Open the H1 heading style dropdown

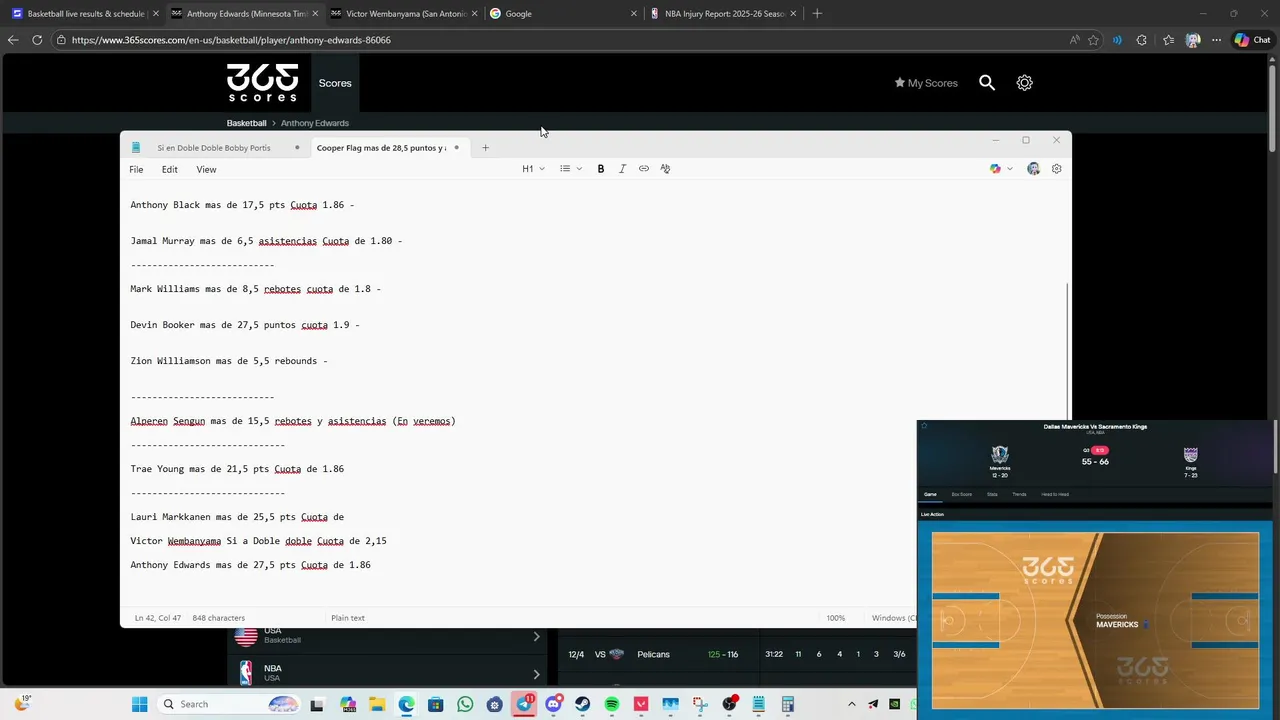[533, 169]
